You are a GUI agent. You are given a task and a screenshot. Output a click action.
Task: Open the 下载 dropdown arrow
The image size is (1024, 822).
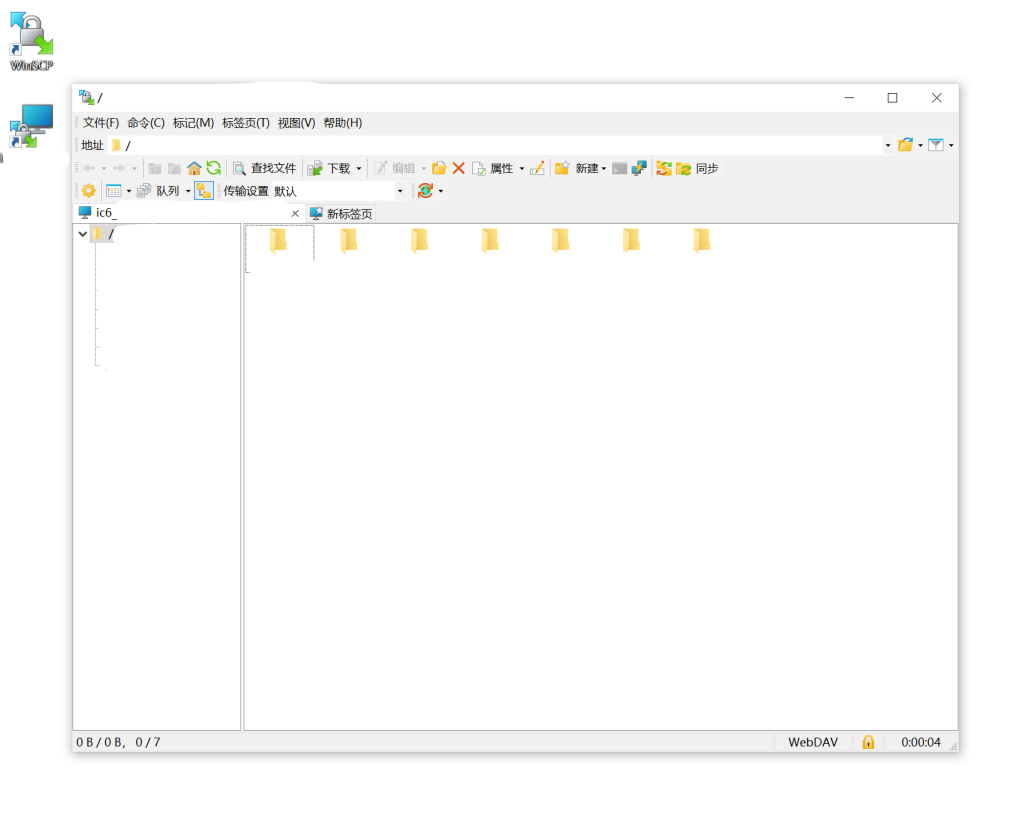tap(359, 168)
